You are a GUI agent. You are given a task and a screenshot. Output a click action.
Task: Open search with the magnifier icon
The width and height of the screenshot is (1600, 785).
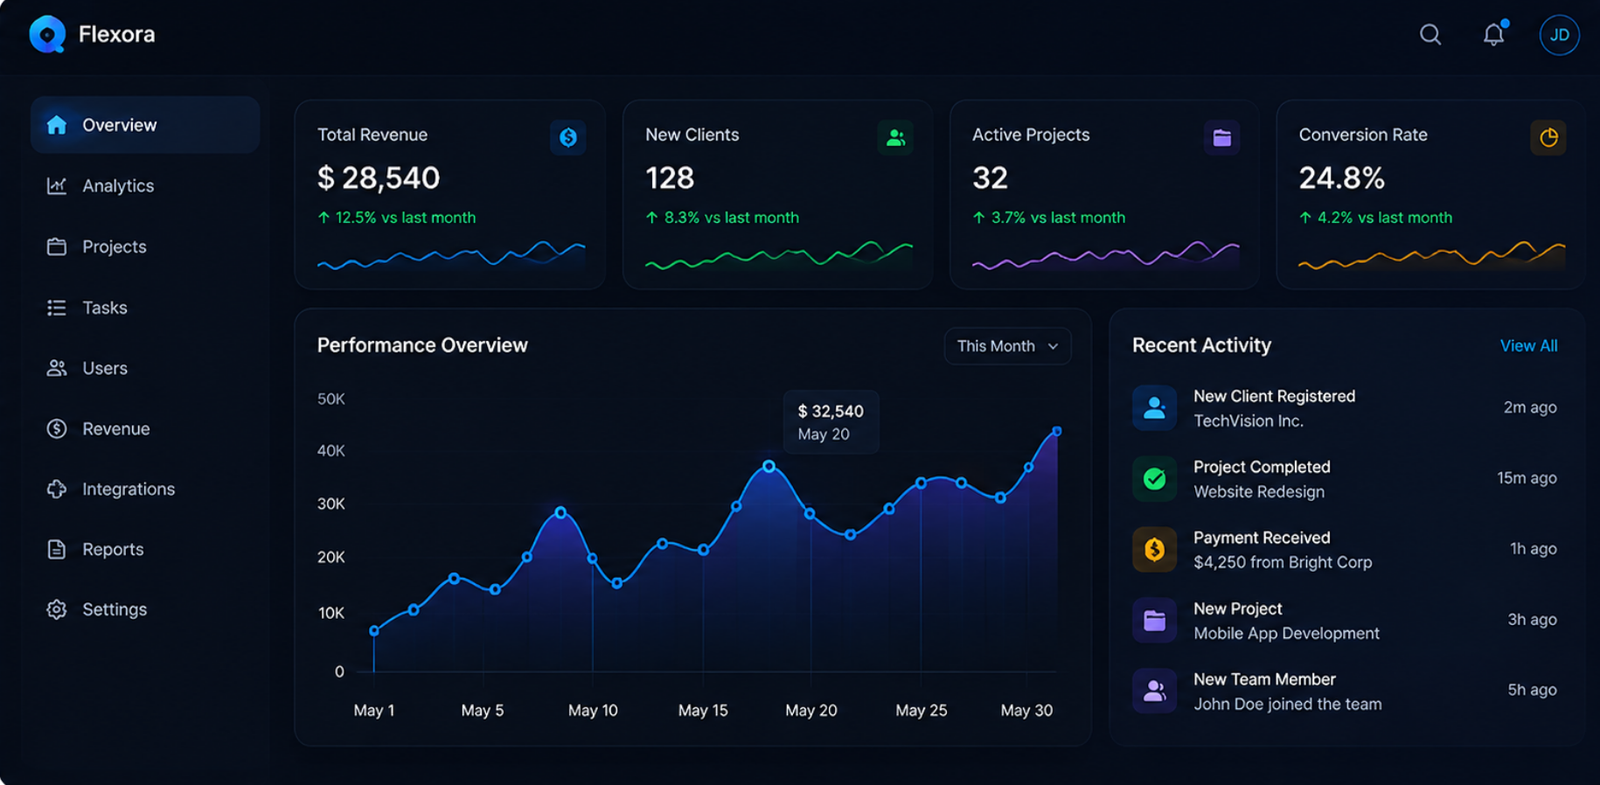click(x=1430, y=35)
